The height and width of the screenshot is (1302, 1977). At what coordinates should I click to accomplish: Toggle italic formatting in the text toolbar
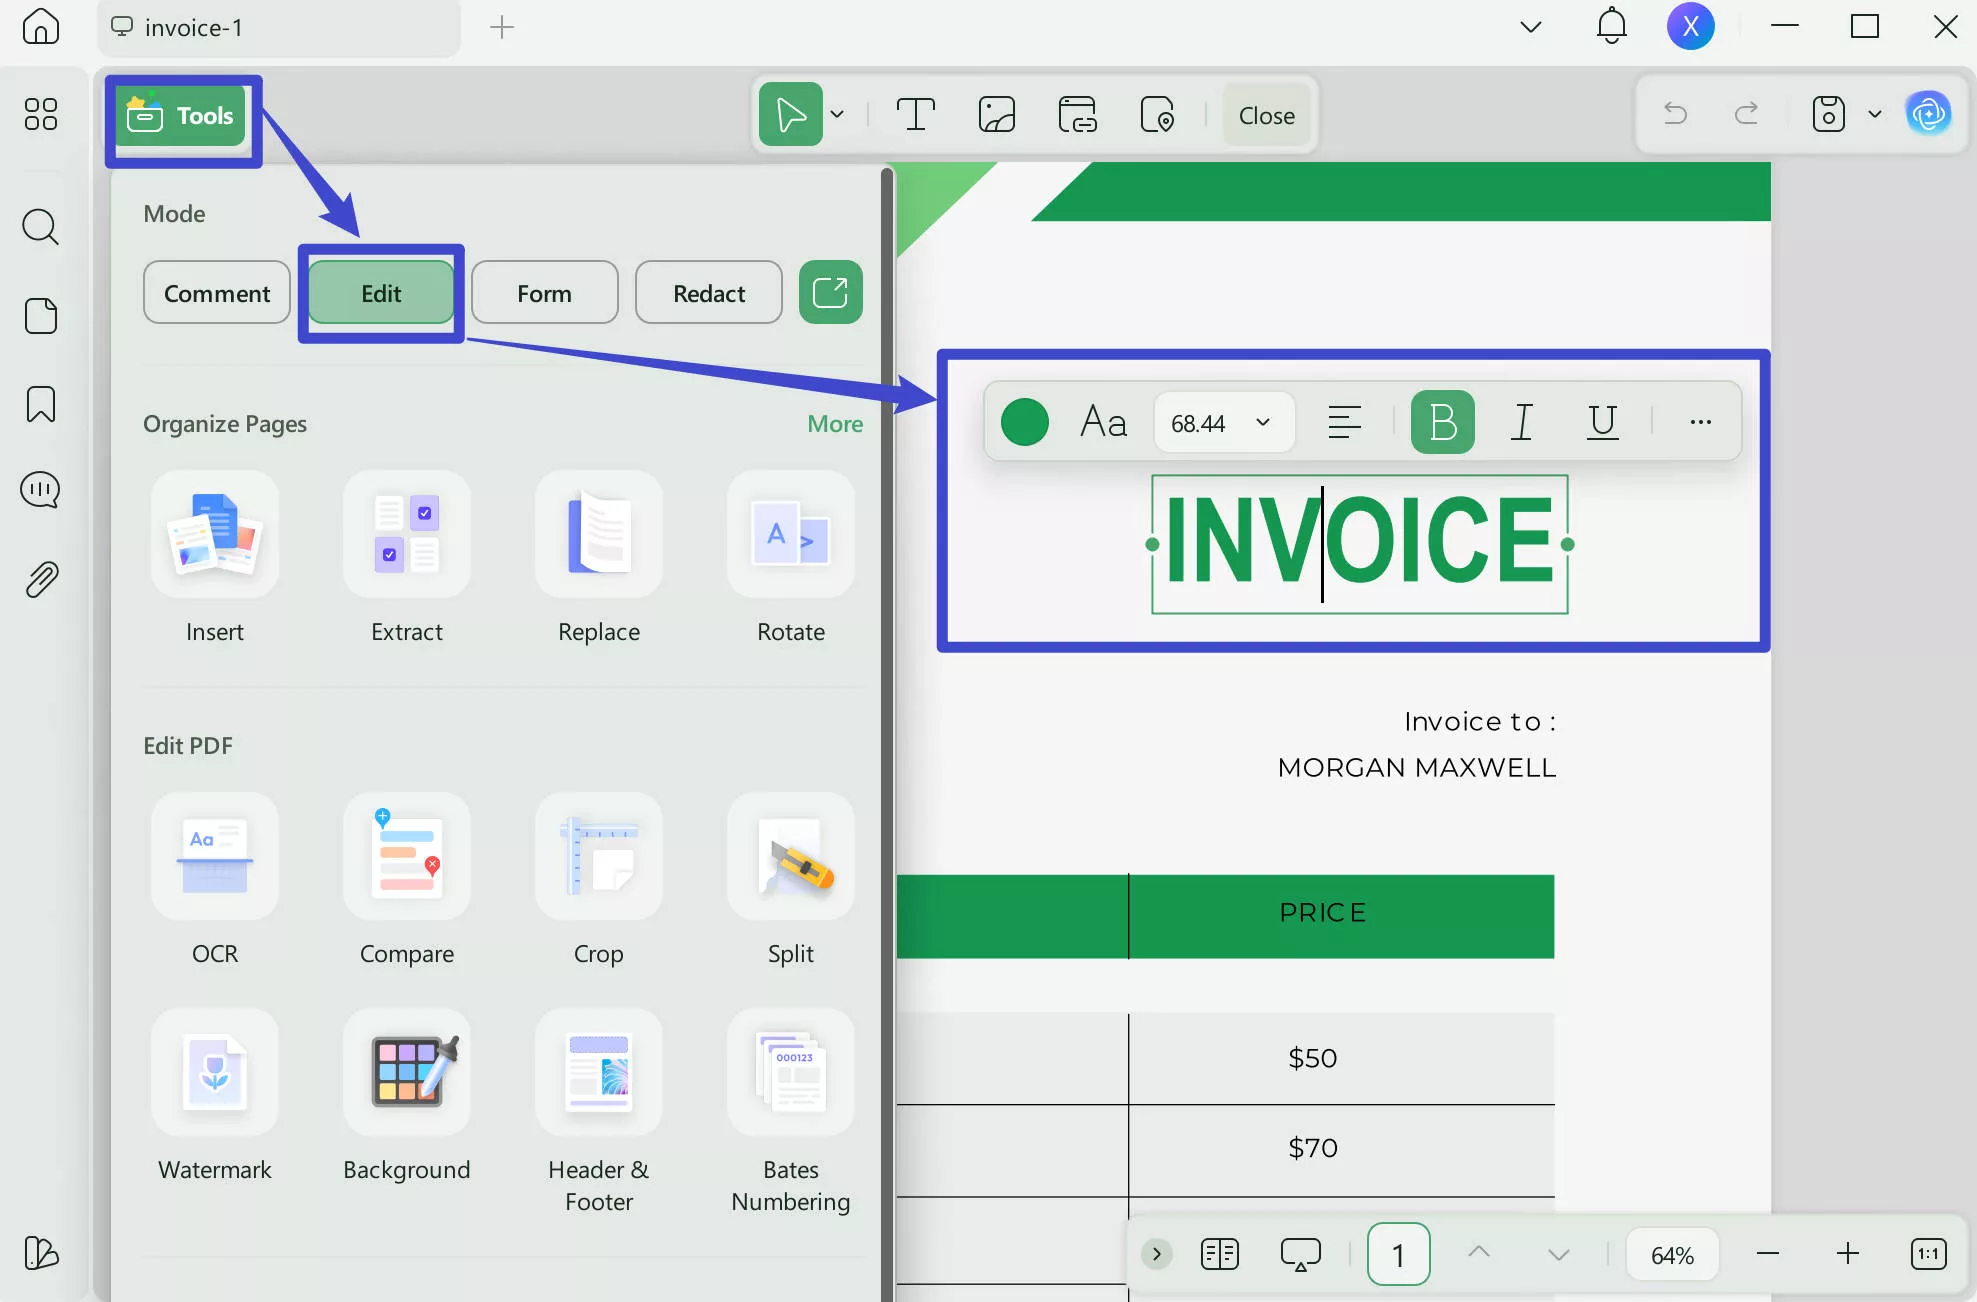tap(1521, 421)
